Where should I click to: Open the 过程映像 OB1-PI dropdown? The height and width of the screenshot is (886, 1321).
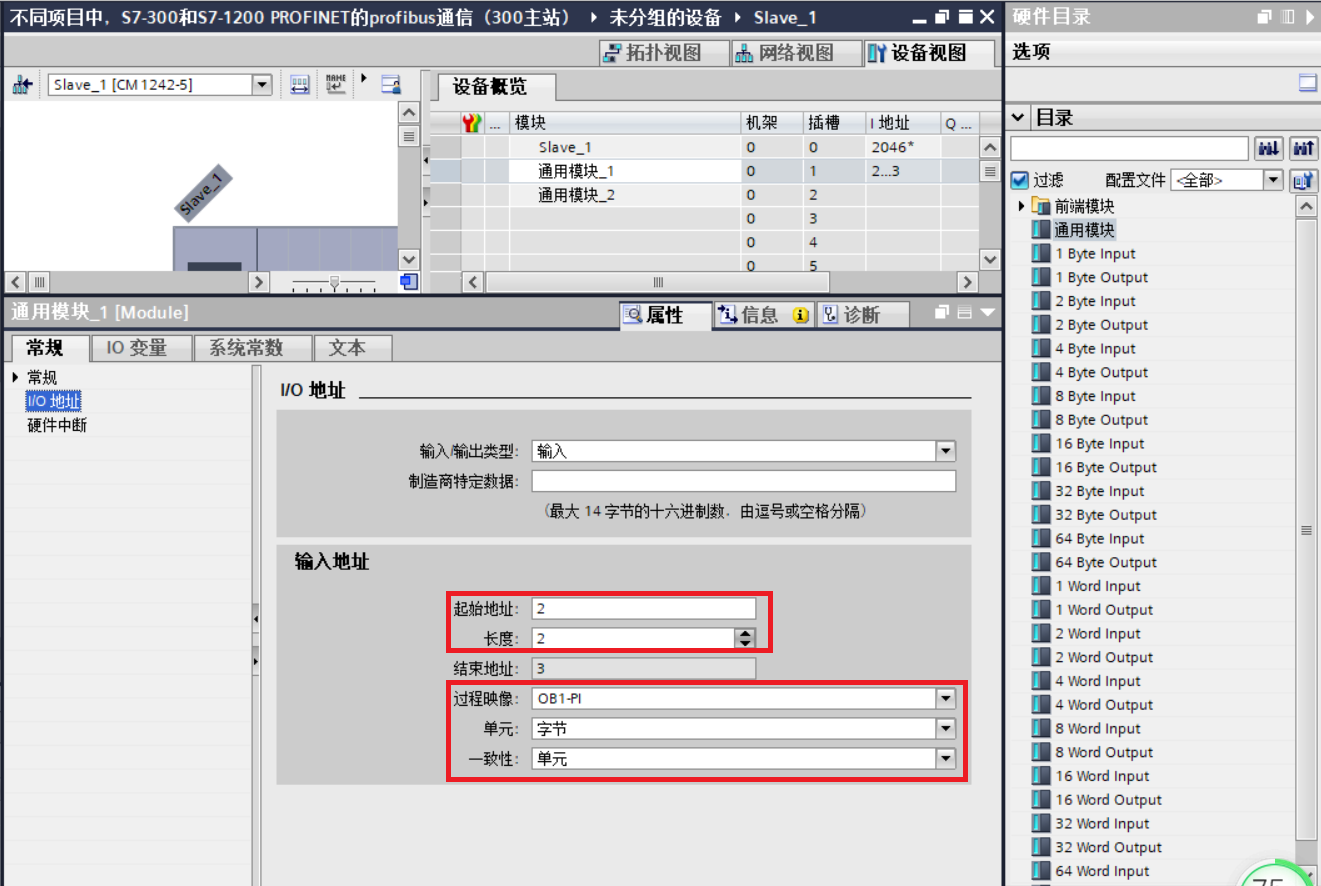pyautogui.click(x=946, y=699)
